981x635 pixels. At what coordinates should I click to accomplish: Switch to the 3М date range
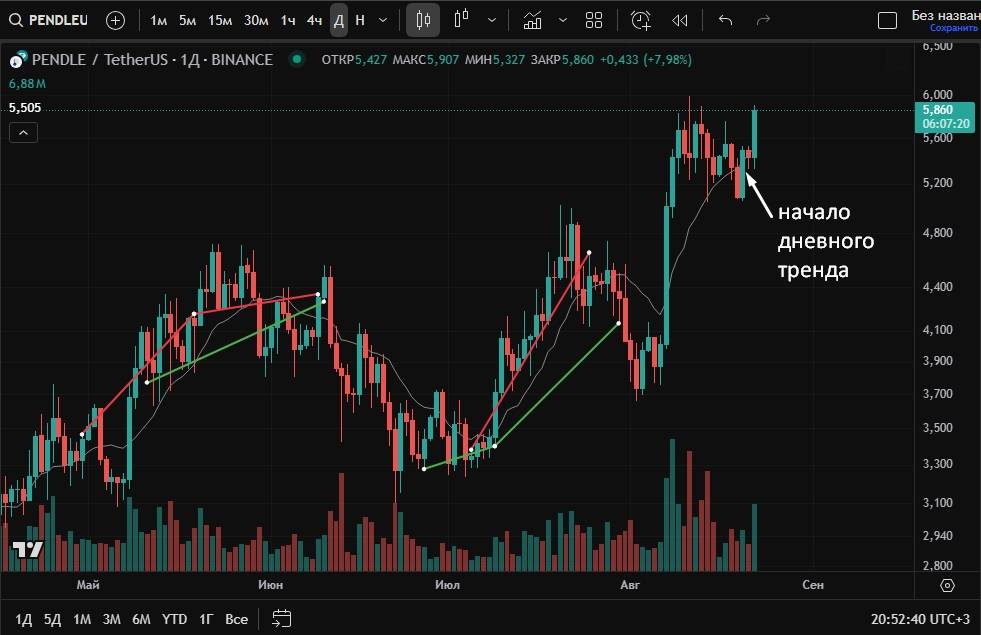(111, 619)
